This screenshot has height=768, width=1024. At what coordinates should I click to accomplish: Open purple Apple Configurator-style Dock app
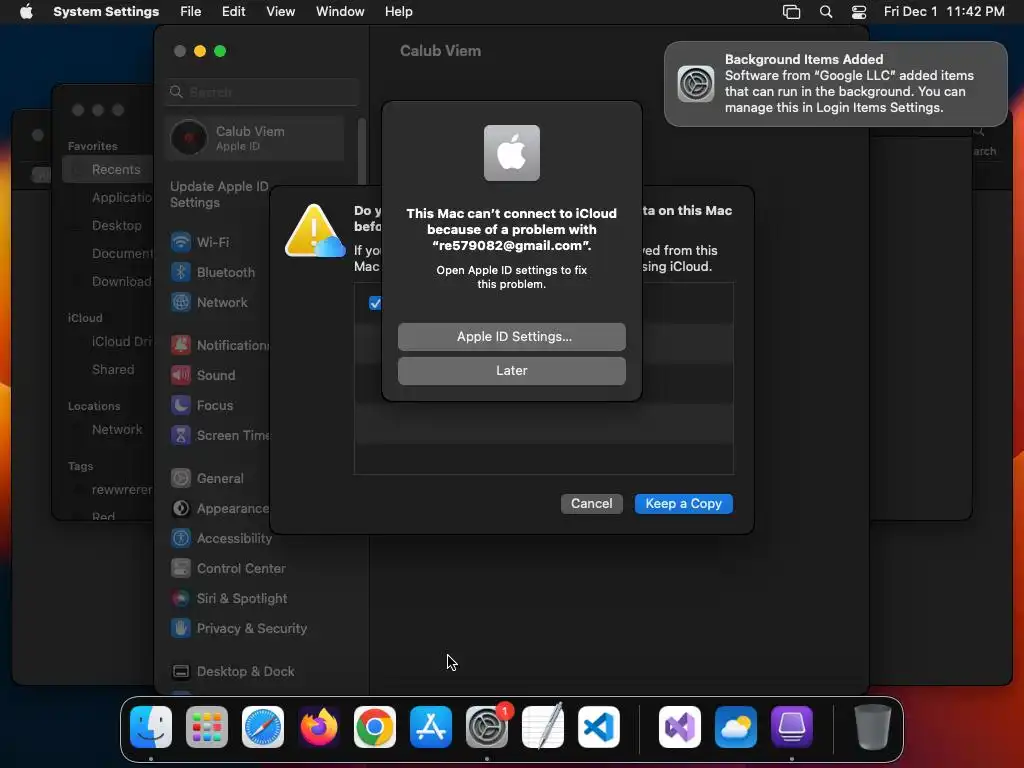(x=792, y=727)
